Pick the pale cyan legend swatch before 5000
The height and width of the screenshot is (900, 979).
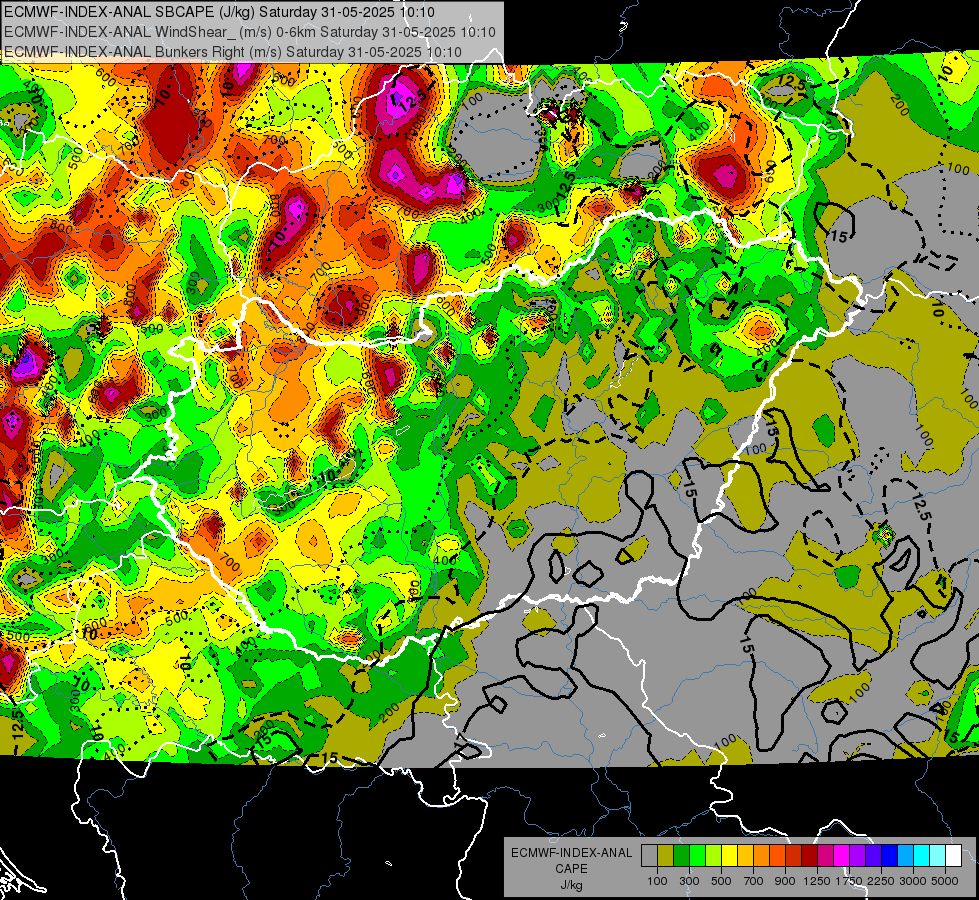(x=937, y=856)
